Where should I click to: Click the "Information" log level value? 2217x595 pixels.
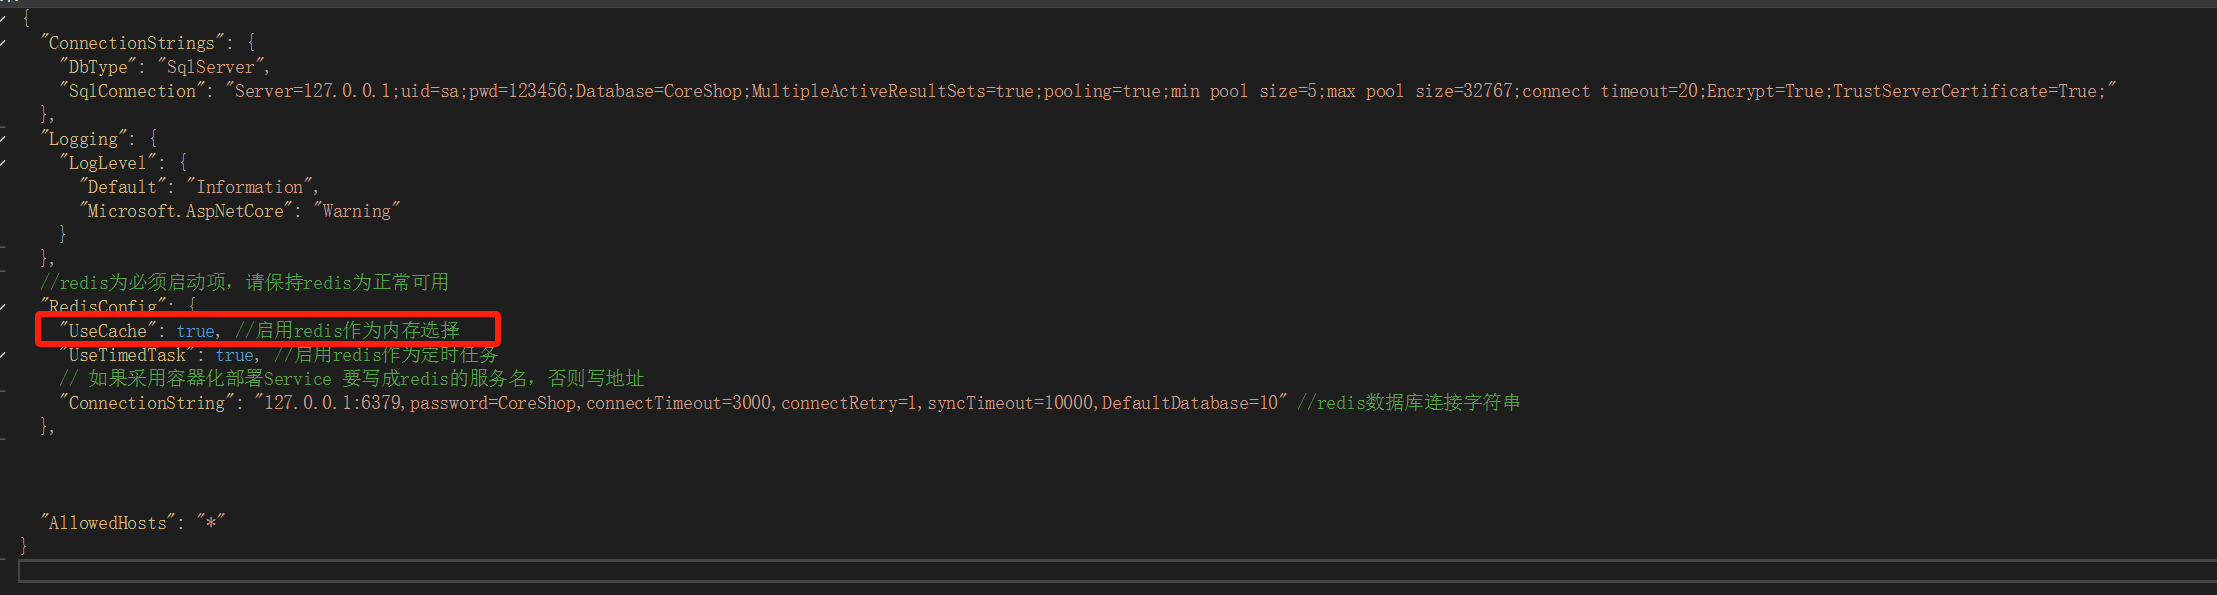point(250,187)
